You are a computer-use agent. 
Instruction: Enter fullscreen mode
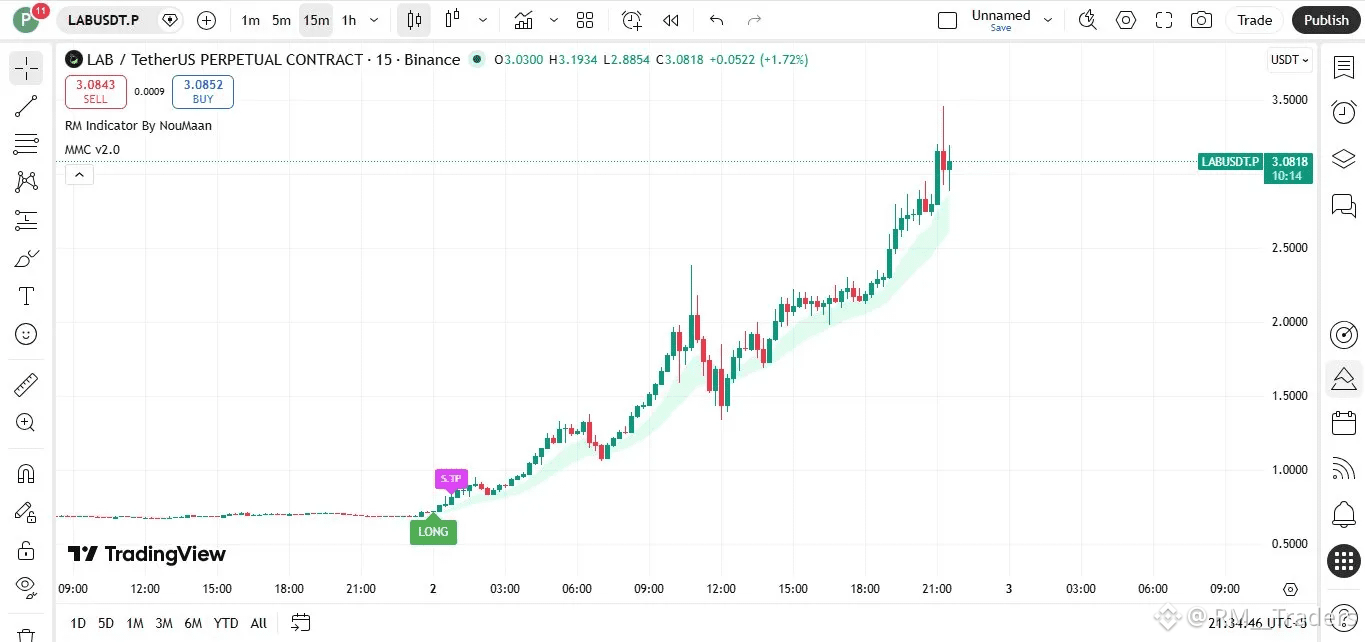[1164, 20]
